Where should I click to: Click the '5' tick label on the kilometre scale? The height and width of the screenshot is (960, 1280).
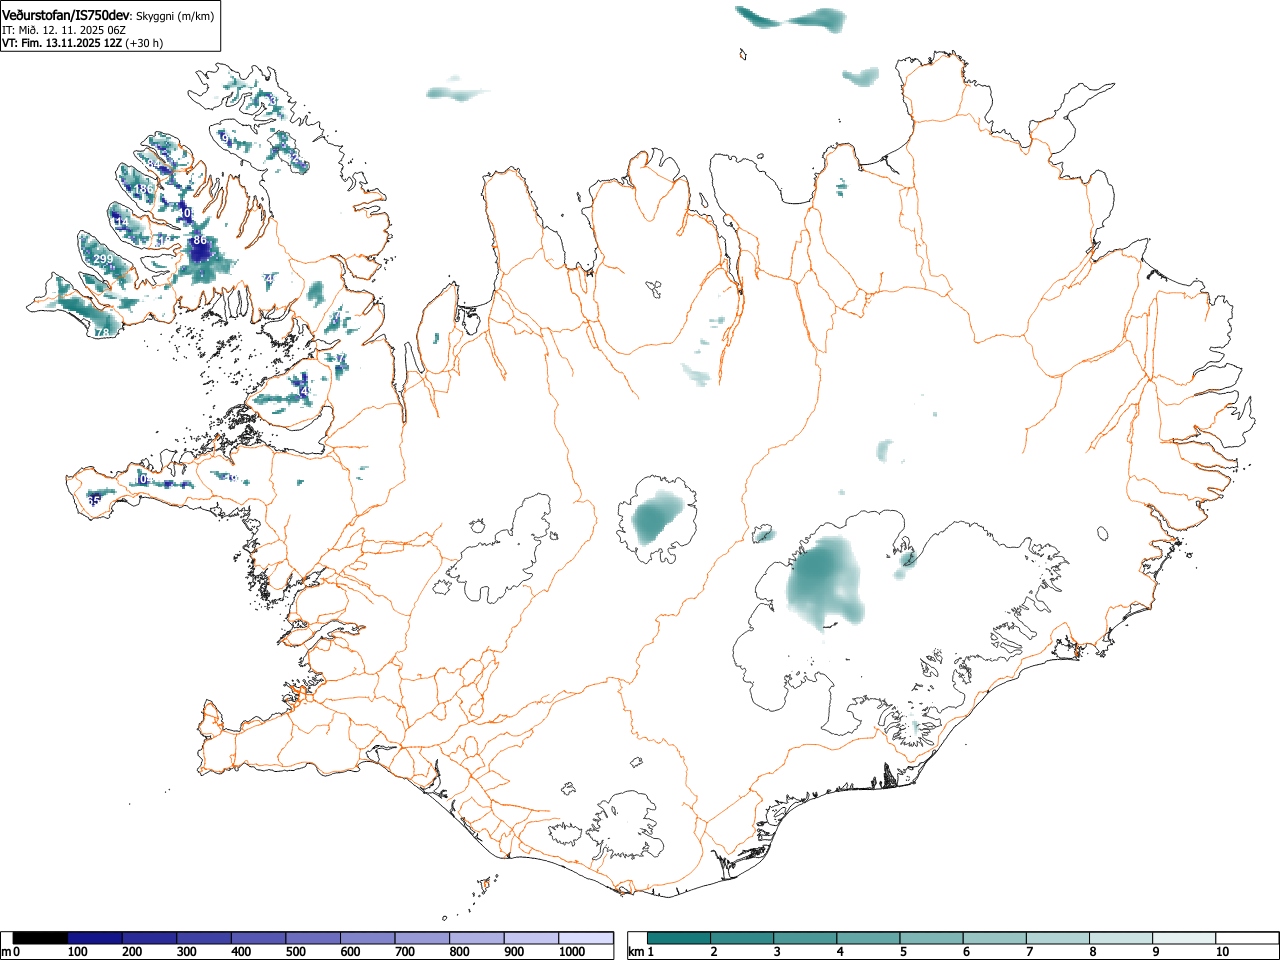point(903,953)
